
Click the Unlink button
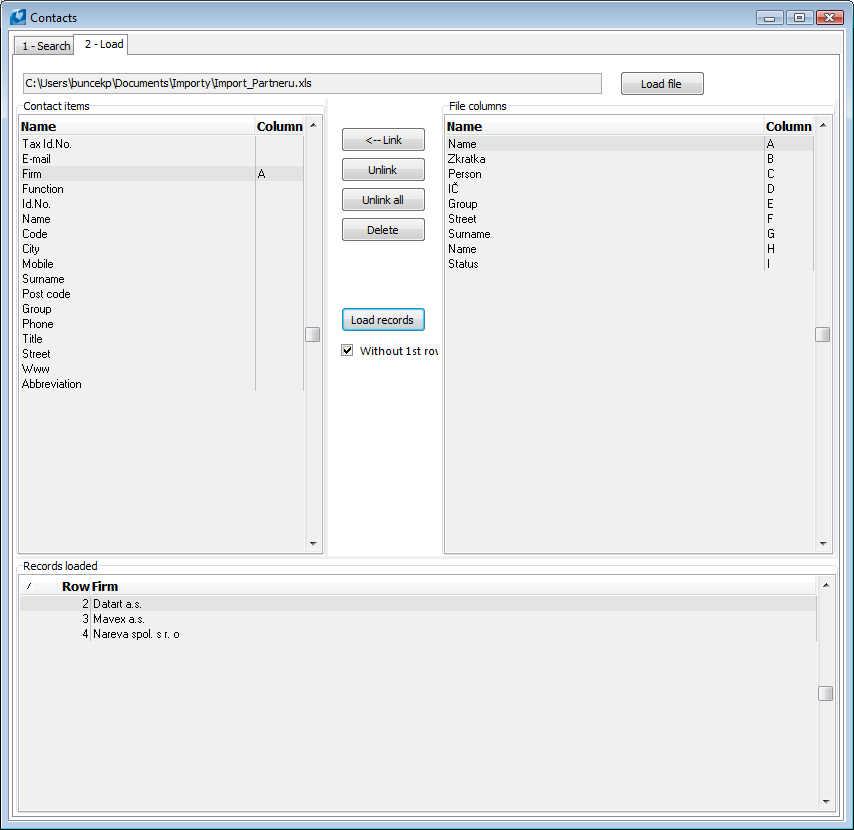coord(383,170)
